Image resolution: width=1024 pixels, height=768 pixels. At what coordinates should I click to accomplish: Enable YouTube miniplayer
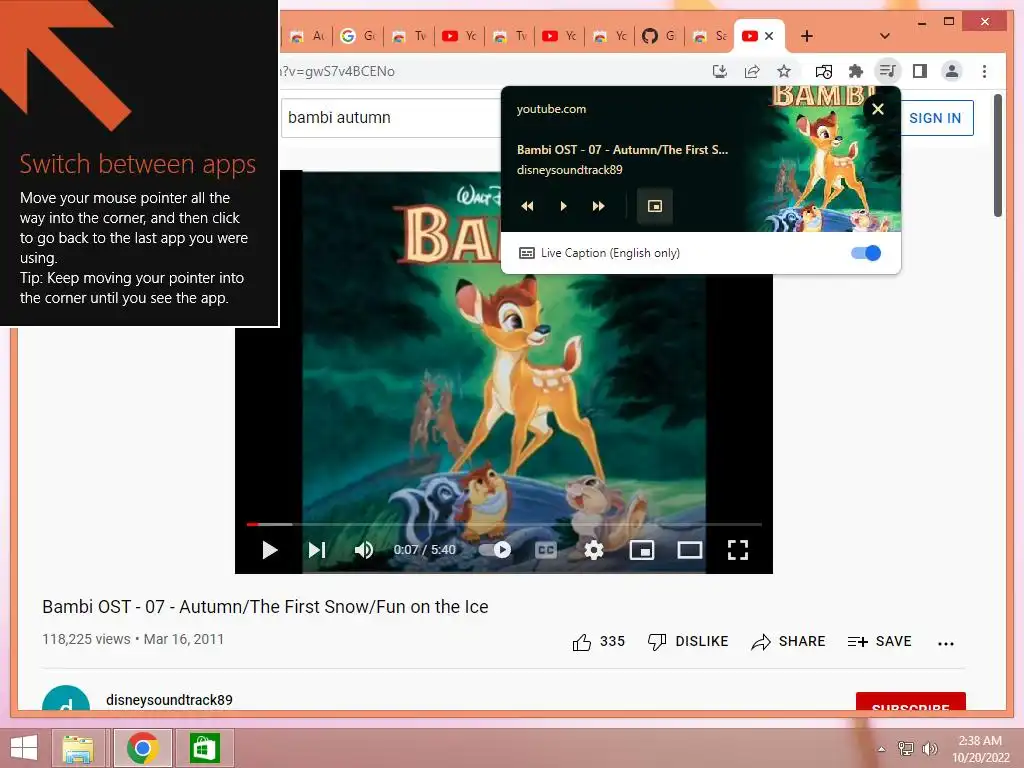coord(641,550)
